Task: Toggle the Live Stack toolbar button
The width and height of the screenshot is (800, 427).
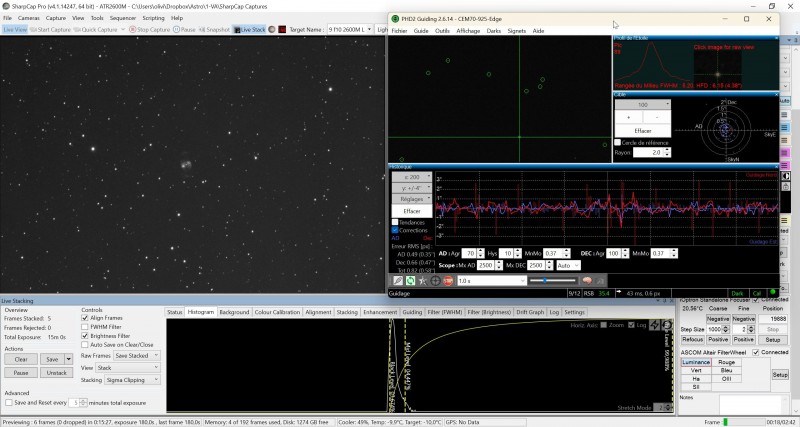Action: click(x=249, y=30)
